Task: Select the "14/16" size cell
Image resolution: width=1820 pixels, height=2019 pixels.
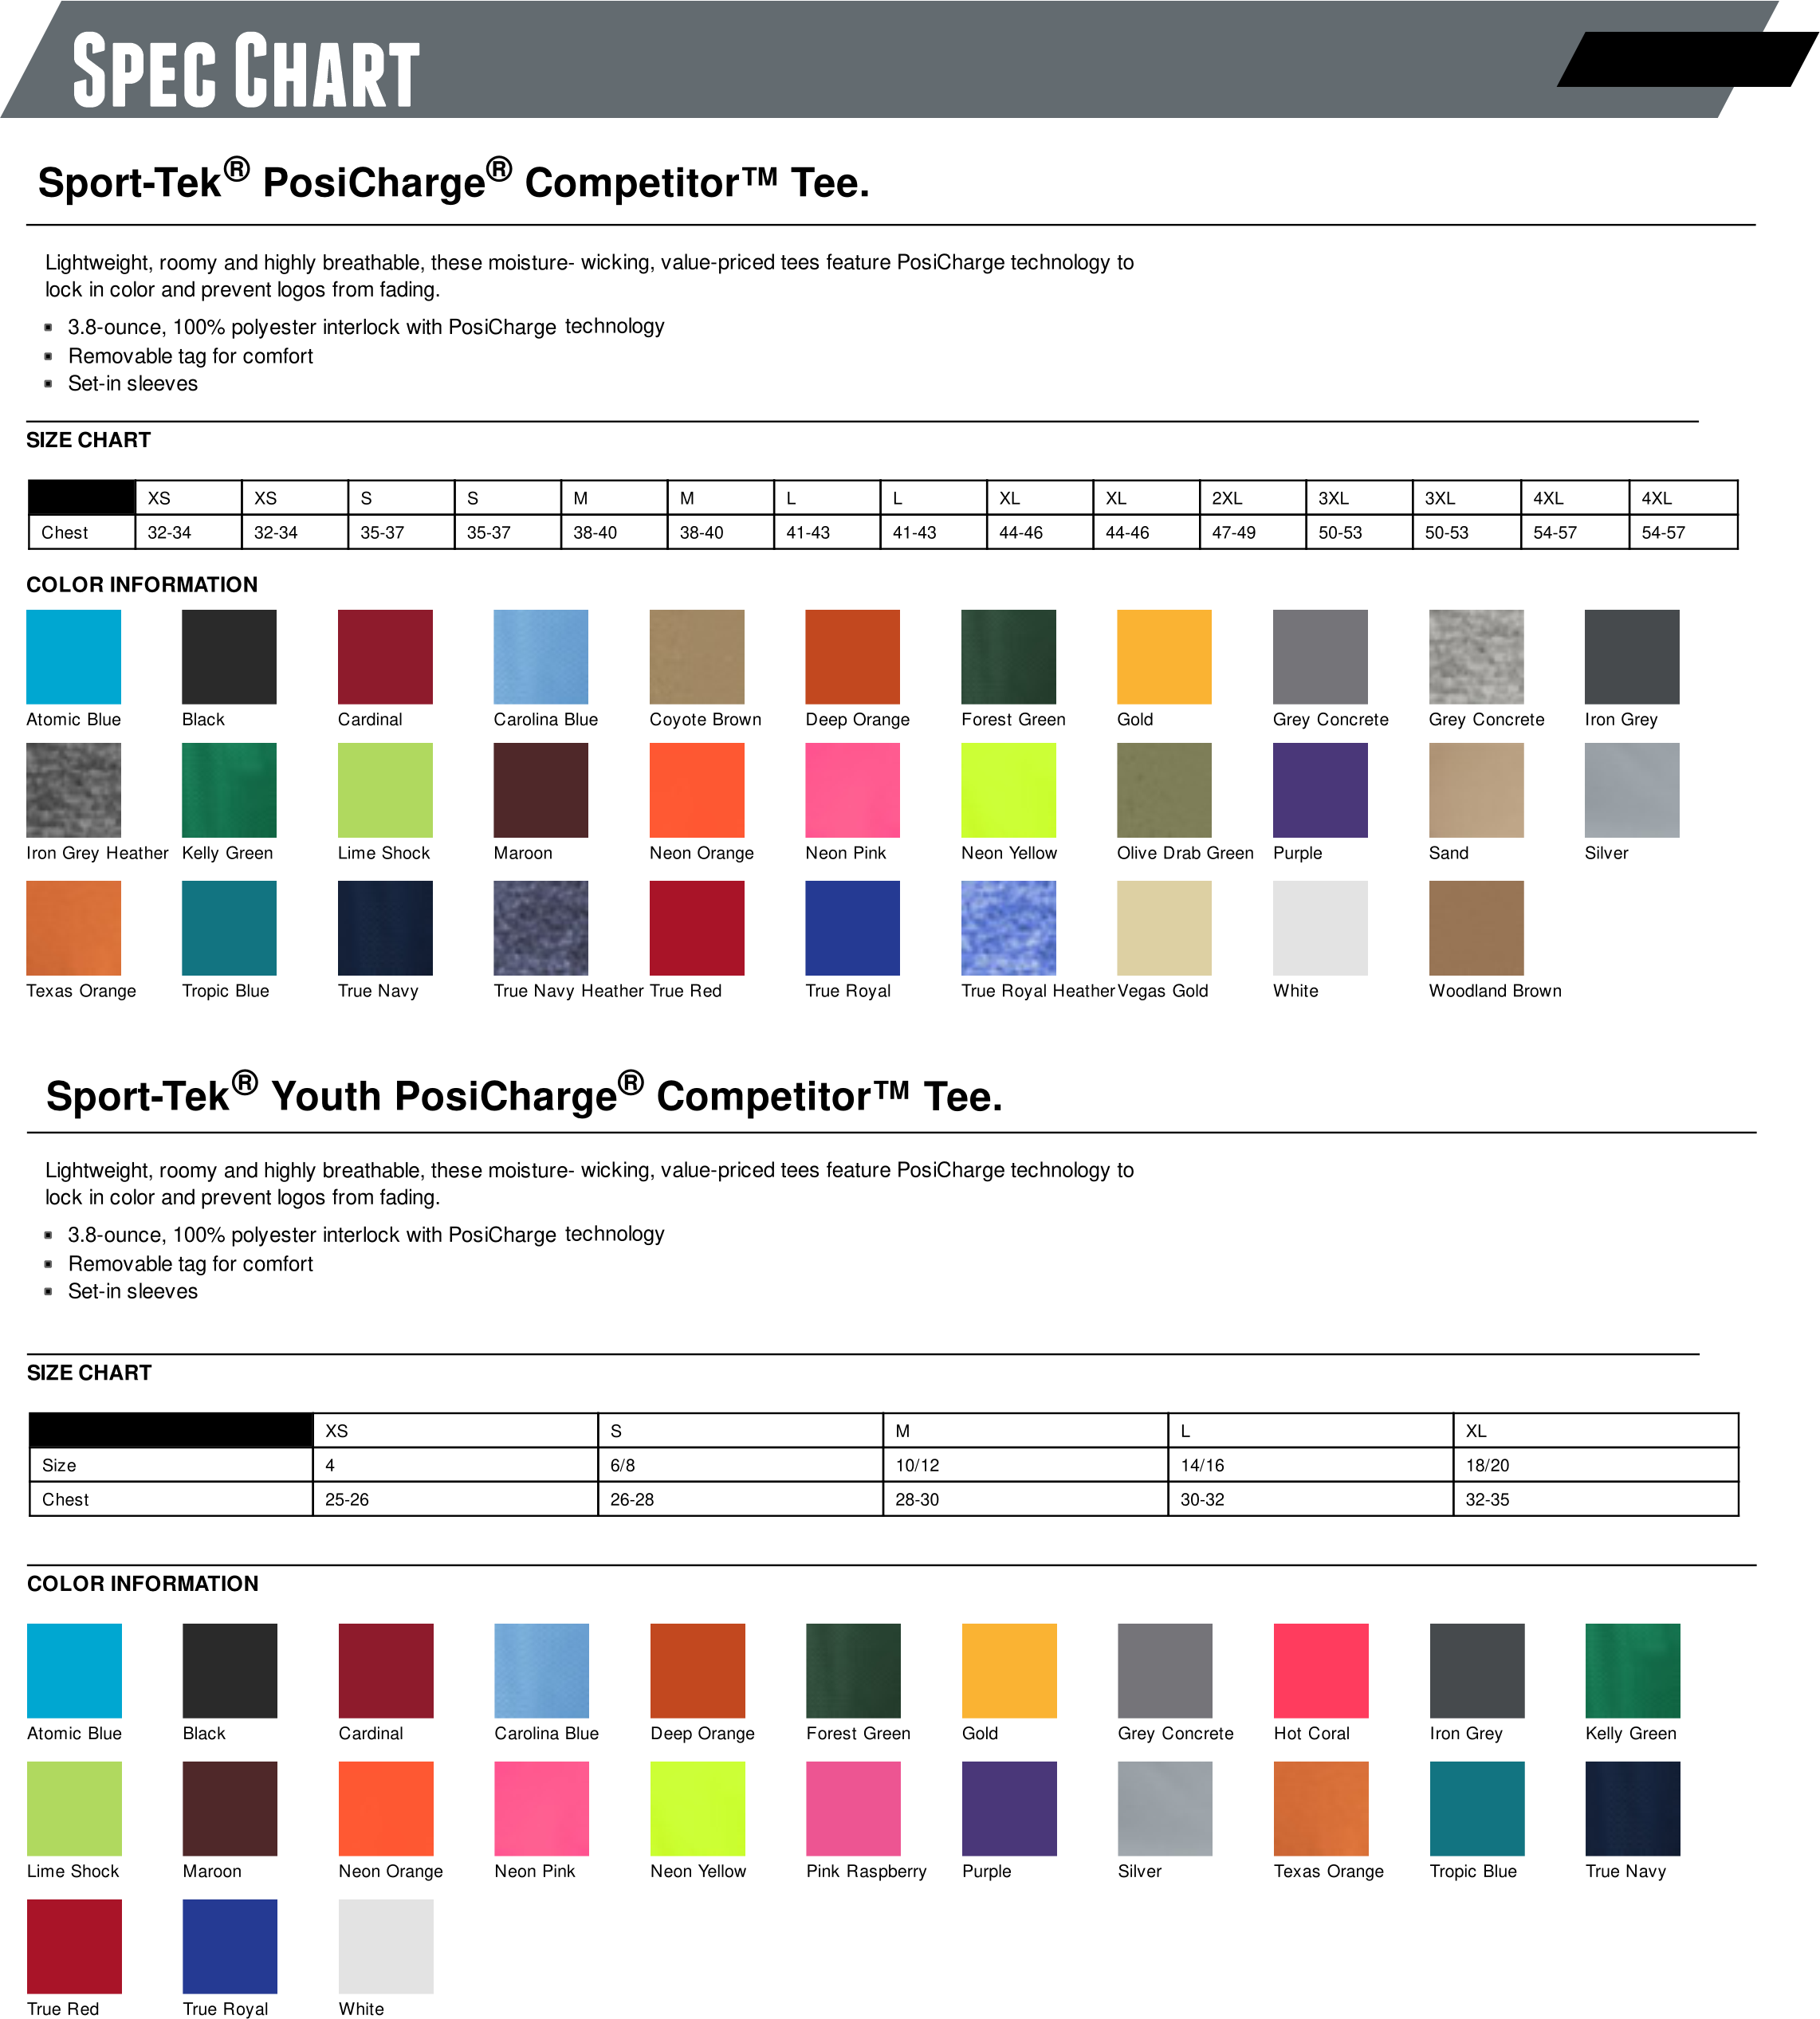Action: click(x=1310, y=1465)
